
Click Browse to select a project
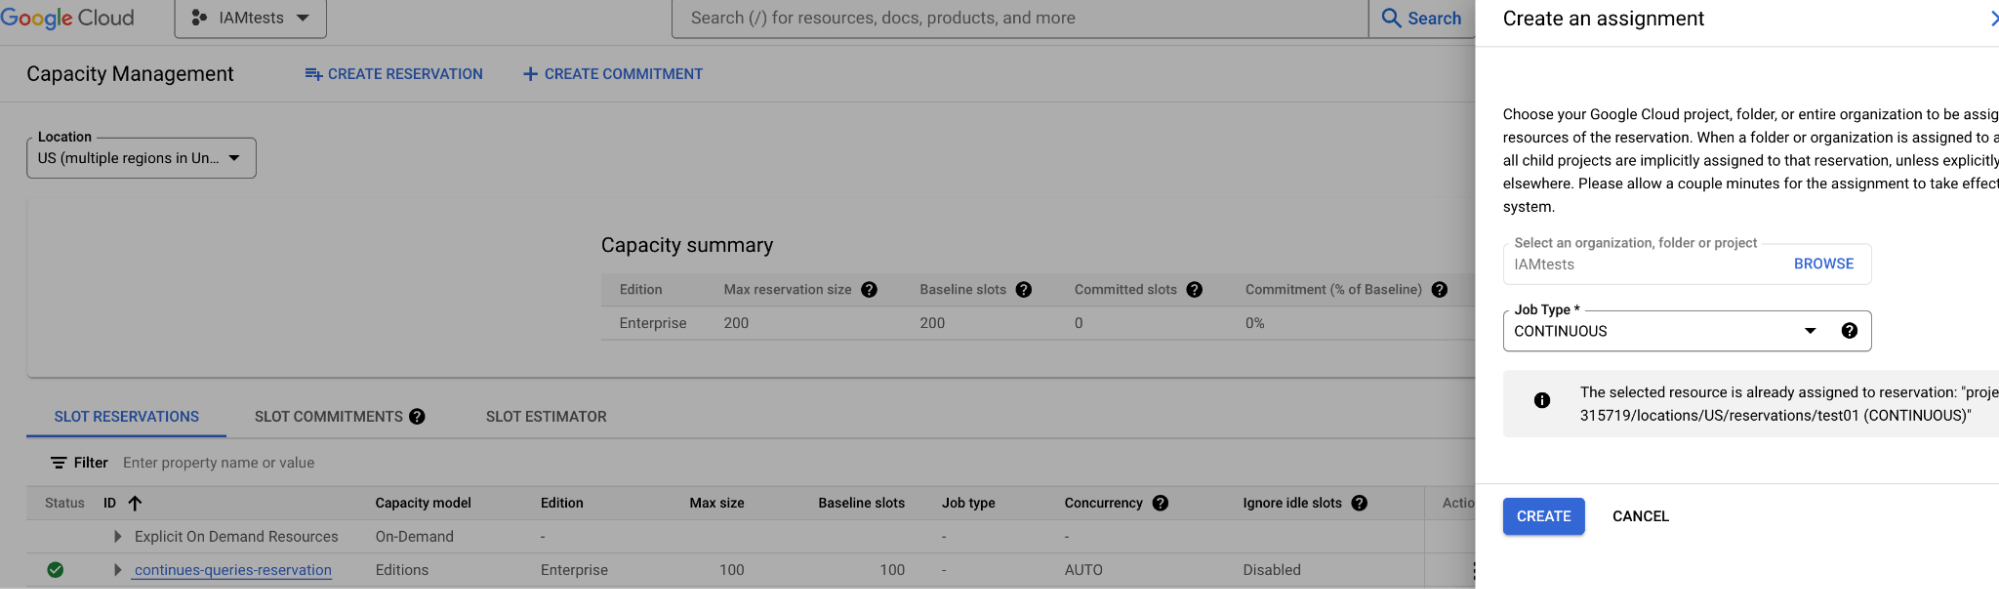(x=1823, y=264)
